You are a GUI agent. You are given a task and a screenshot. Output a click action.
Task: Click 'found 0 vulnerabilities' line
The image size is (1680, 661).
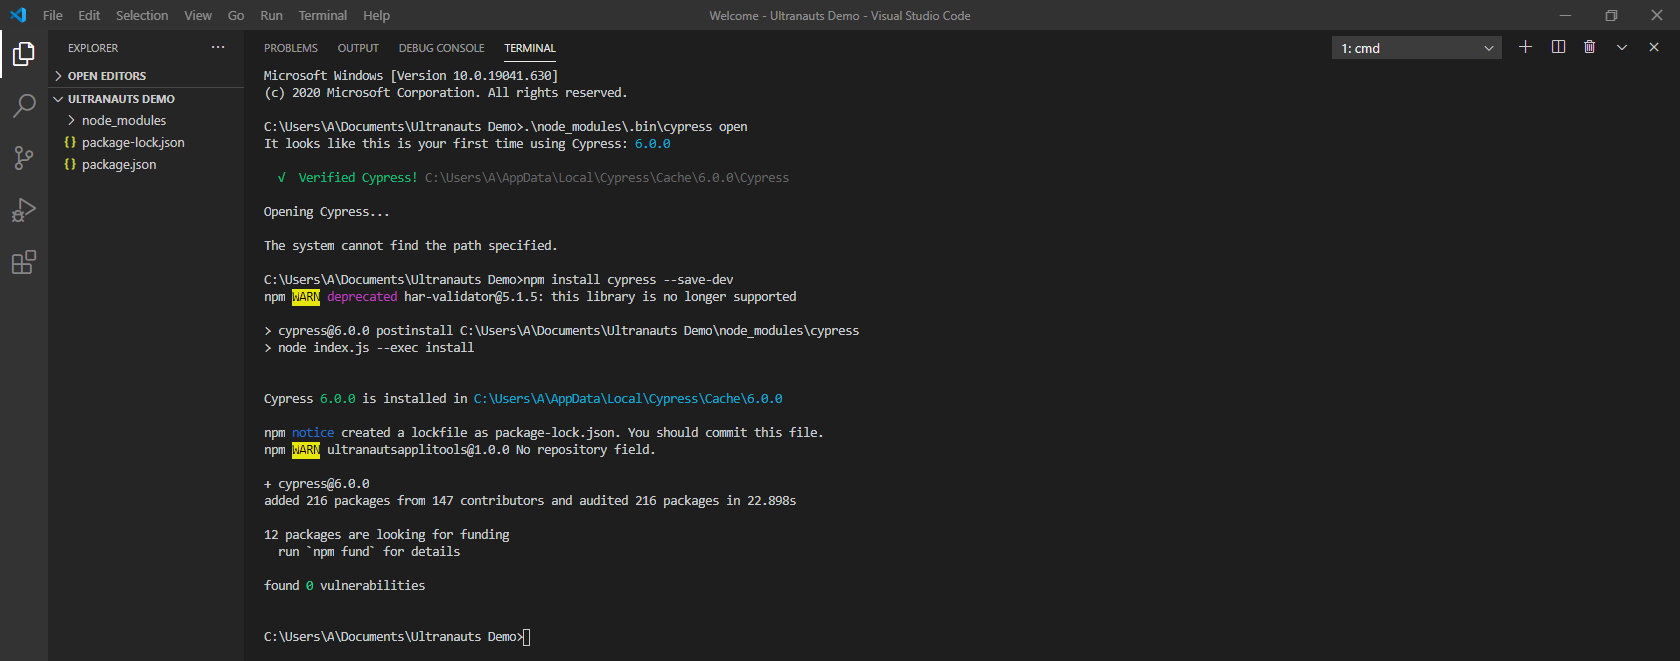(x=345, y=586)
